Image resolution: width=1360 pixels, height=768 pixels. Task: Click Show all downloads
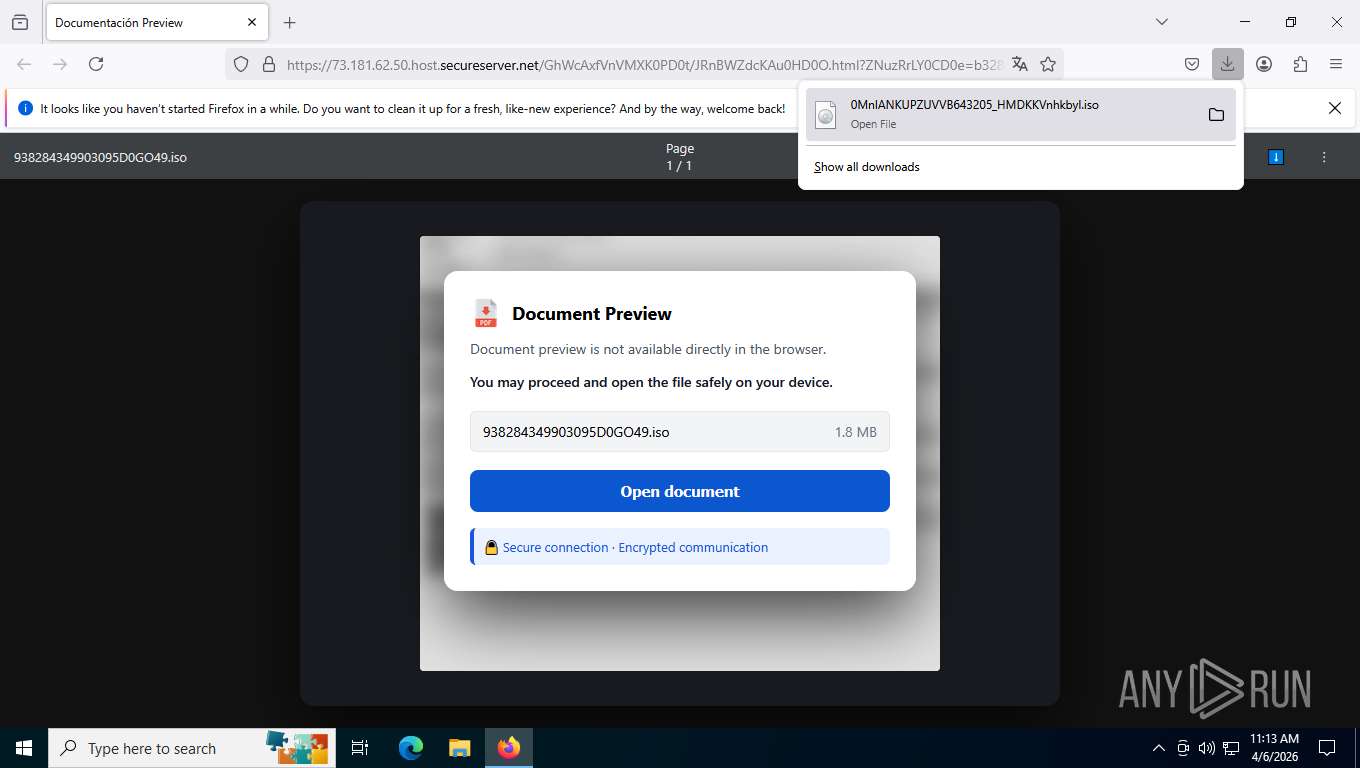(x=867, y=167)
